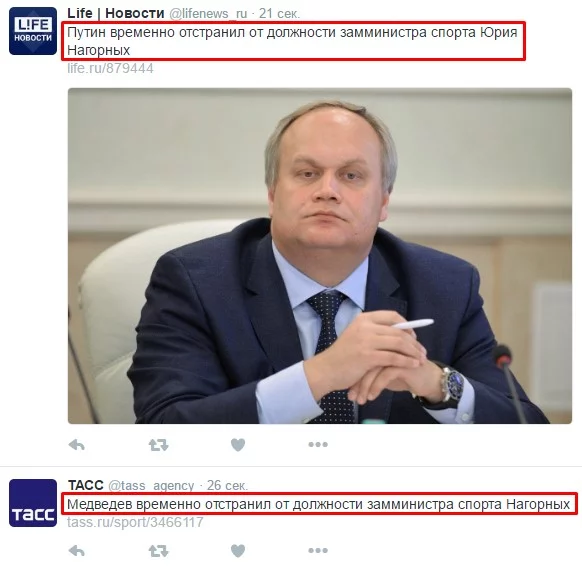582x570 pixels.
Task: Open the Life | Новости account name
Action: tap(116, 13)
